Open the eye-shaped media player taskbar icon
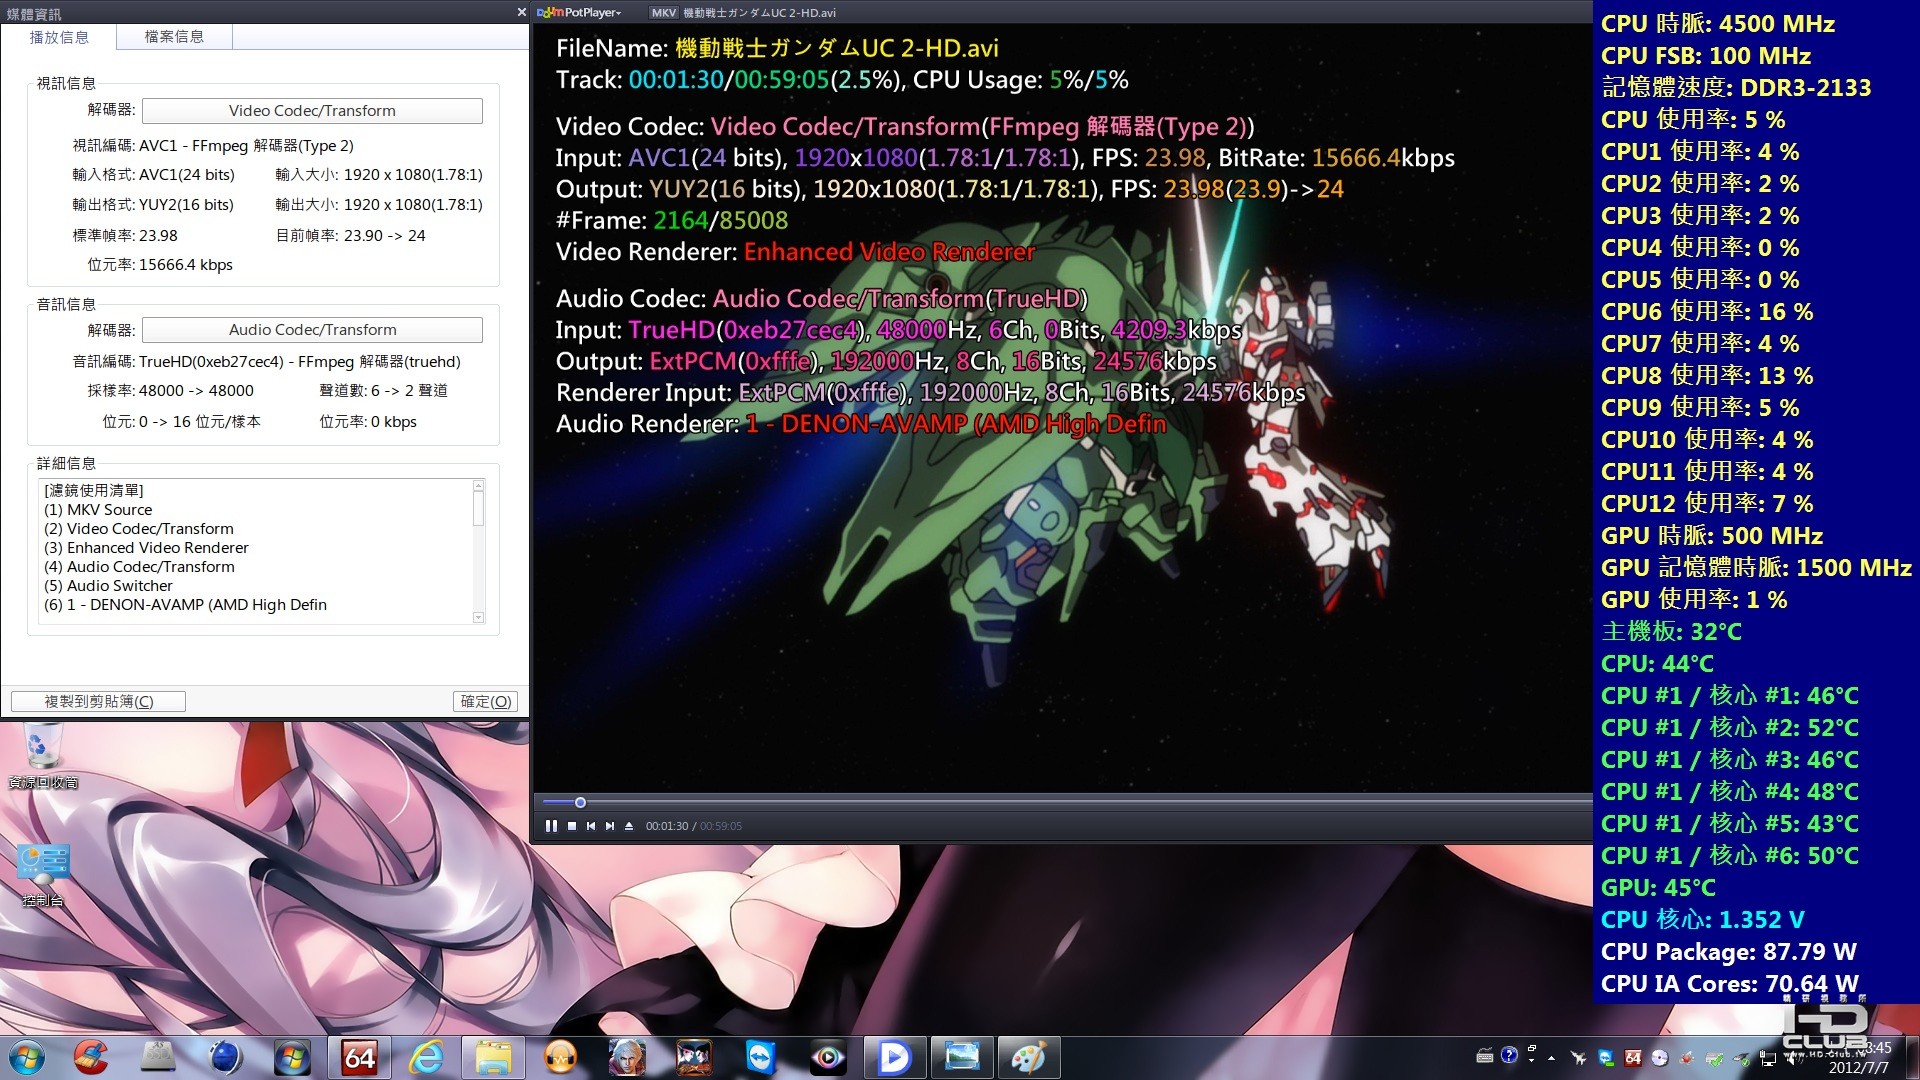Viewport: 1920px width, 1080px height. pos(829,1058)
